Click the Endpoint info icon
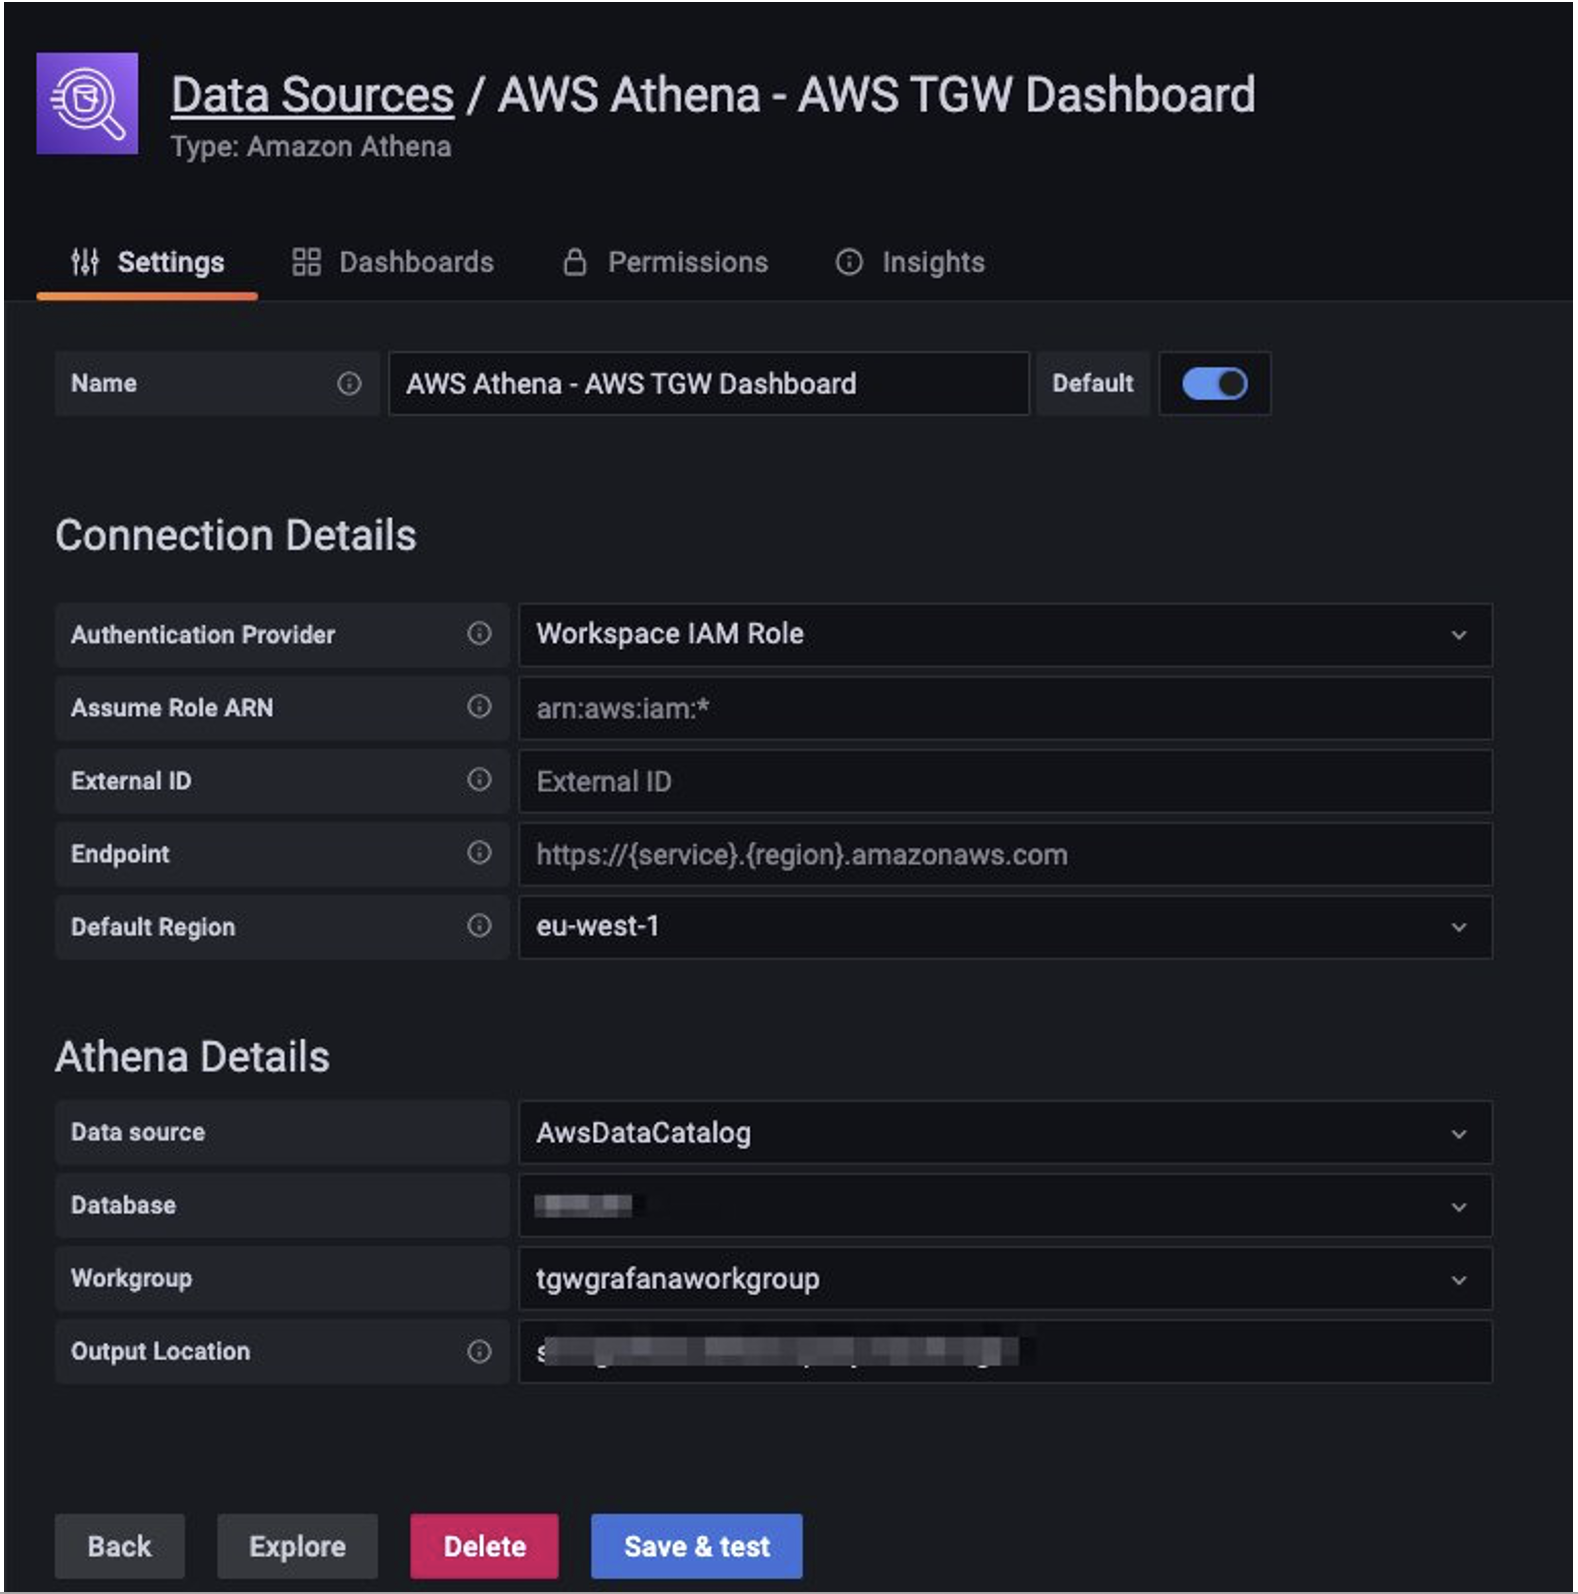Image resolution: width=1578 pixels, height=1594 pixels. [x=479, y=852]
